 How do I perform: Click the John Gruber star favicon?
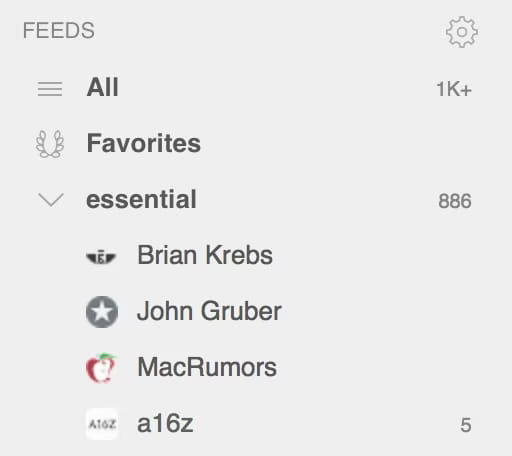tap(102, 312)
